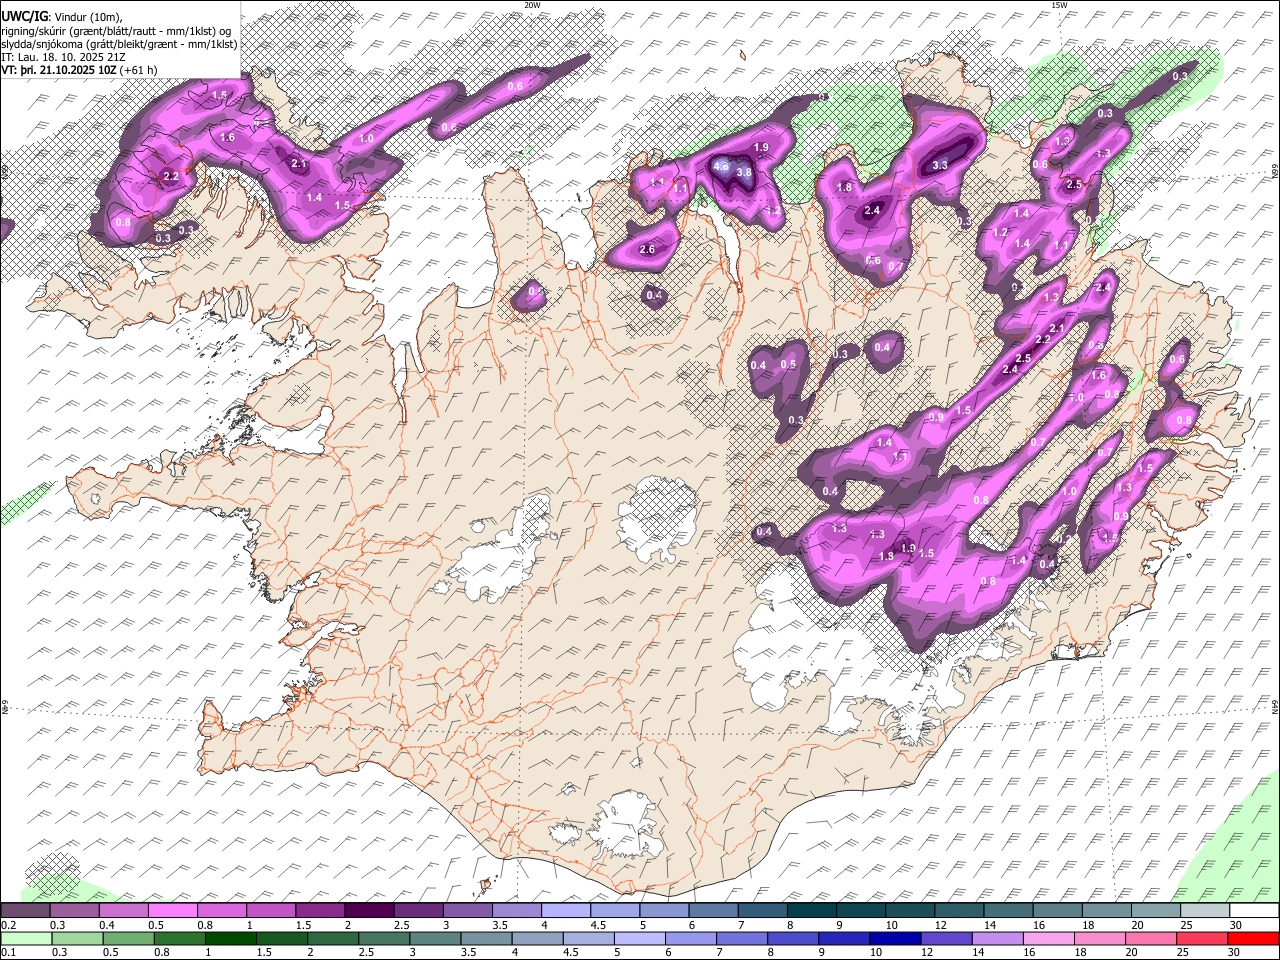
Task: Click the '4.6' precipitation value on the map
Action: coord(721,165)
